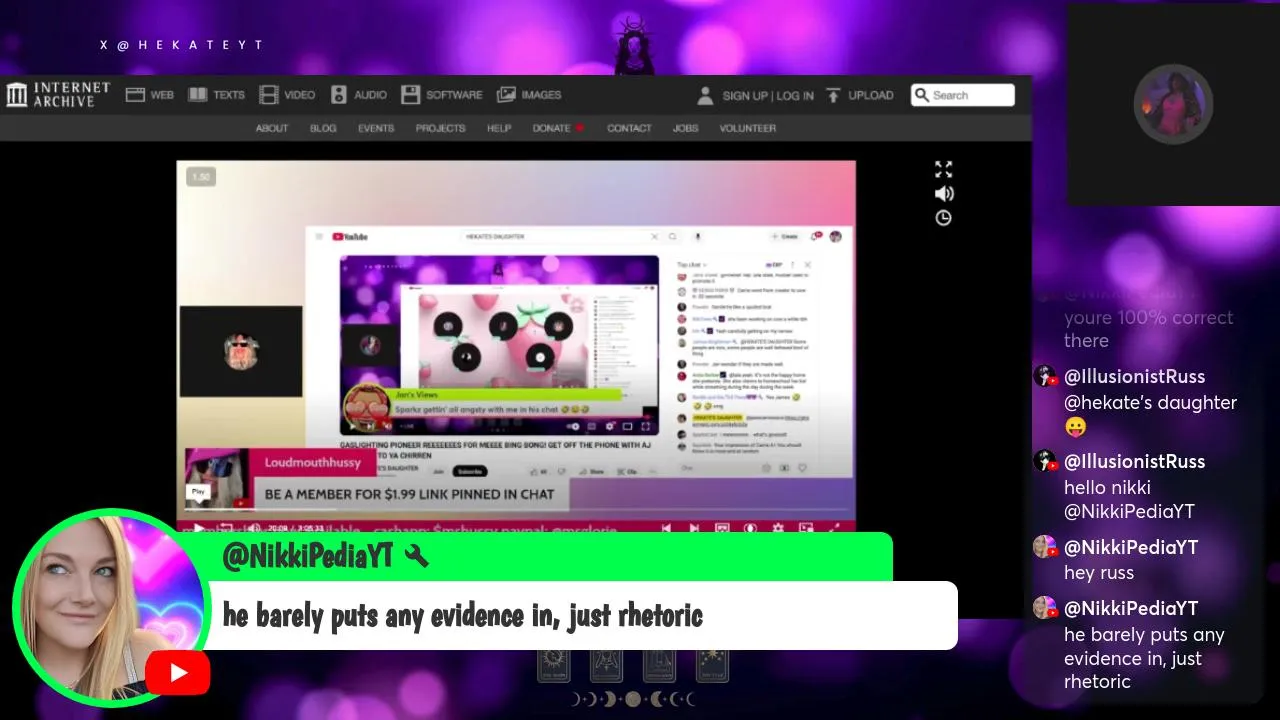Open YouTube notifications bell

(815, 237)
